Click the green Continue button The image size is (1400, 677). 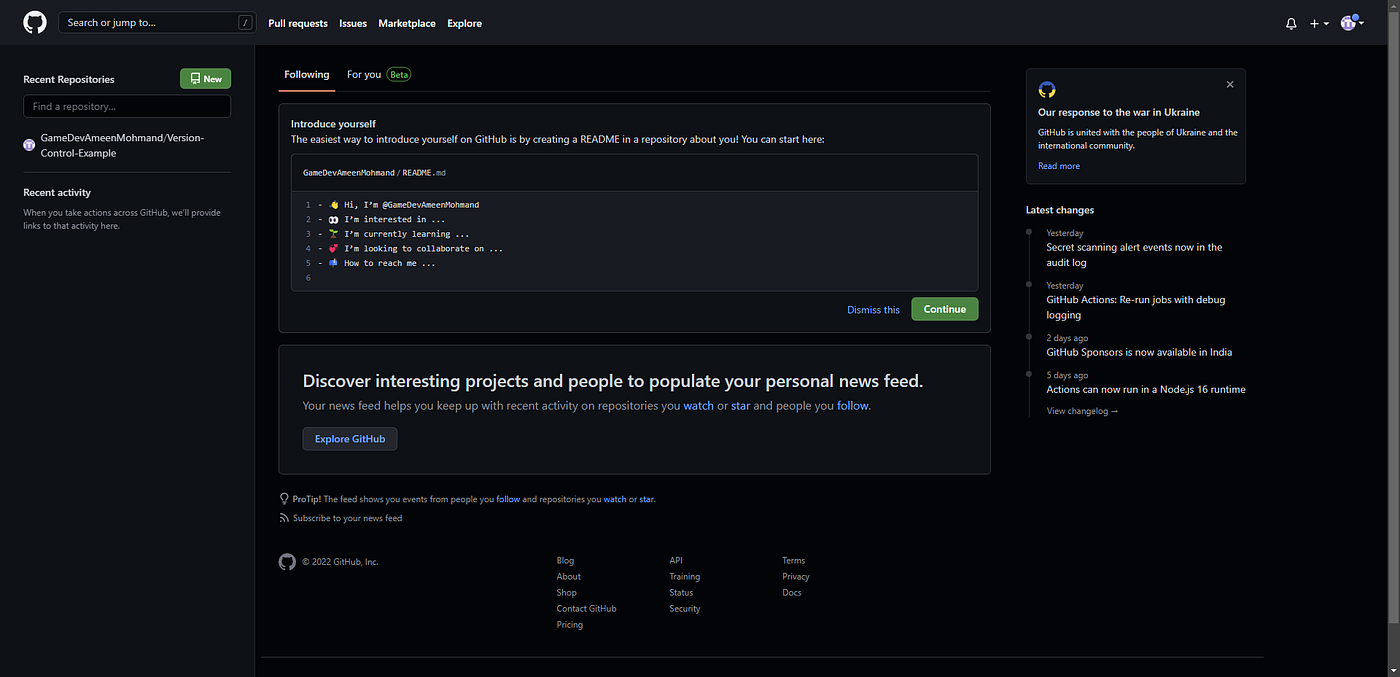tap(945, 309)
